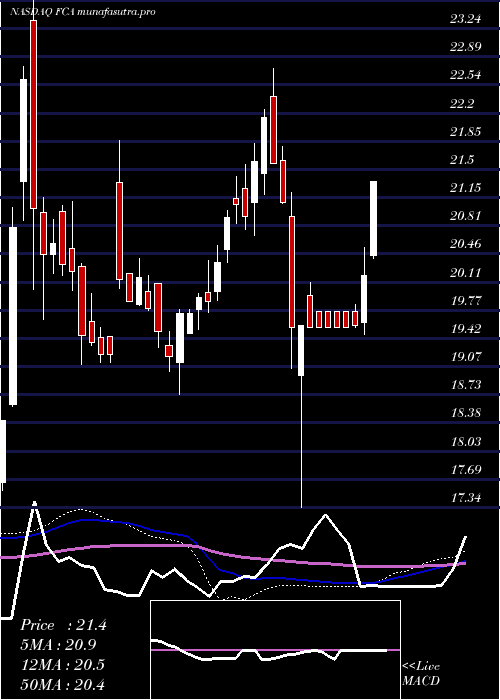500x700 pixels.
Task: Click inside the Live MACD inset chart
Action: 275,650
